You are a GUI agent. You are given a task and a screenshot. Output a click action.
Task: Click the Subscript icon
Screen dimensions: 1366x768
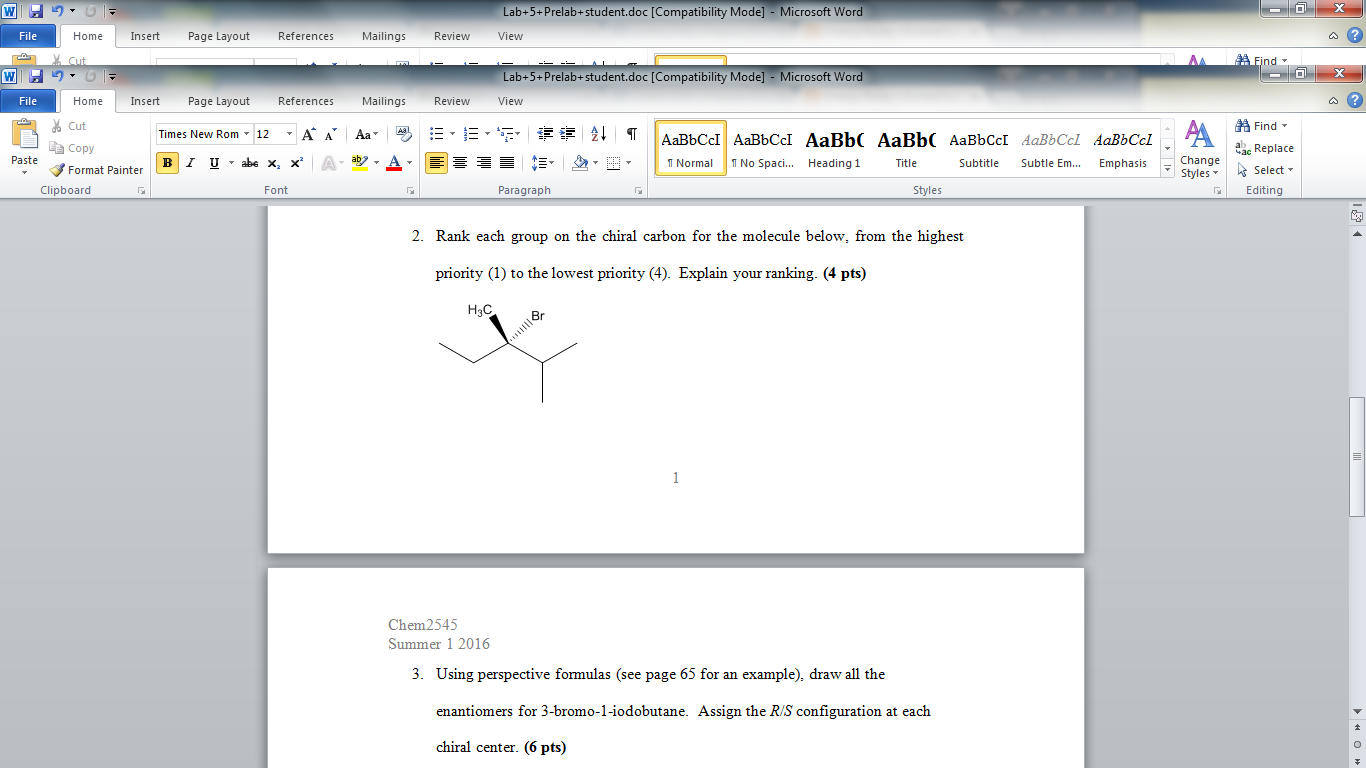point(272,163)
